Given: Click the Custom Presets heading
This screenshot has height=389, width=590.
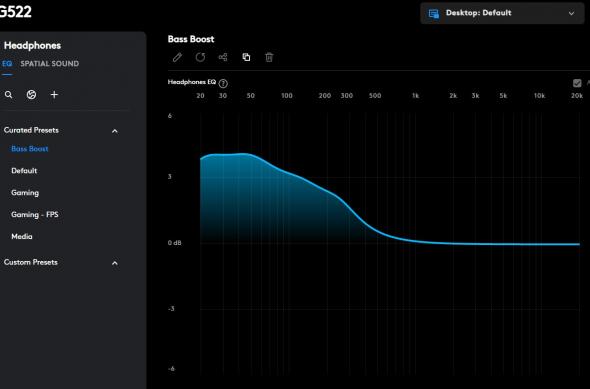Looking at the screenshot, I should 31,262.
